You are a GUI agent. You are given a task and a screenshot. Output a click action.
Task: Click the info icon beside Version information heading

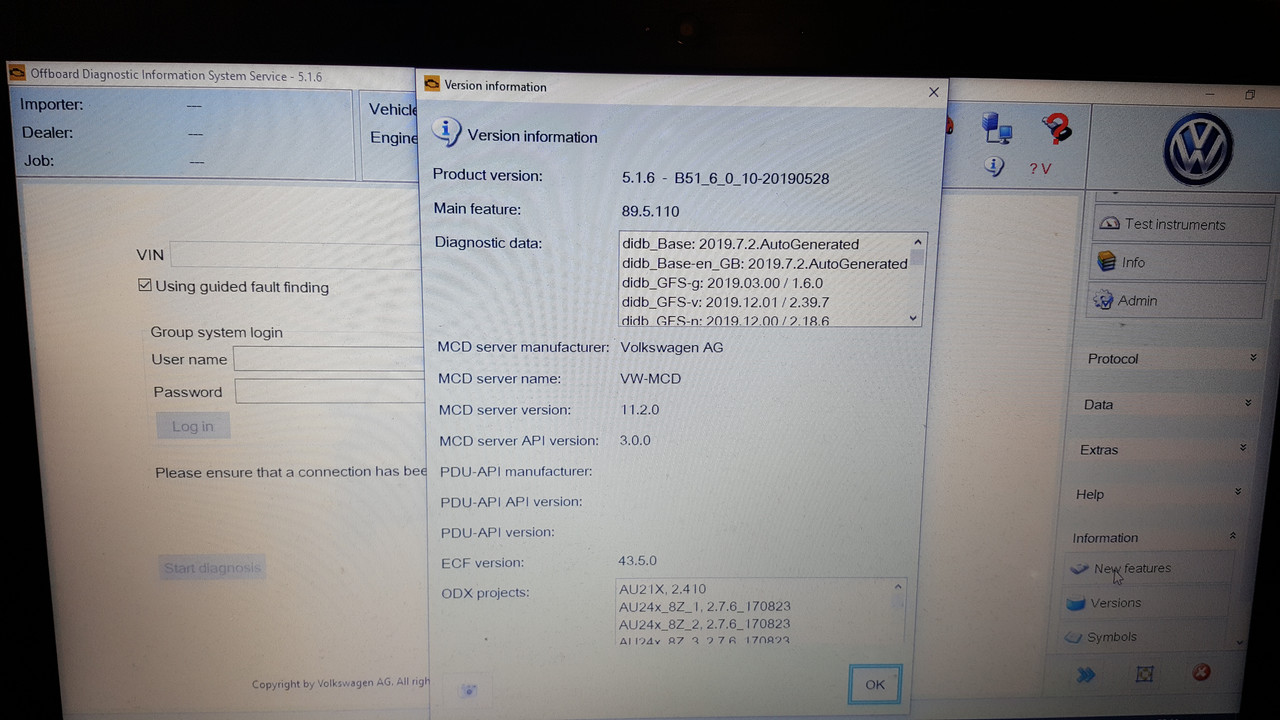[446, 132]
